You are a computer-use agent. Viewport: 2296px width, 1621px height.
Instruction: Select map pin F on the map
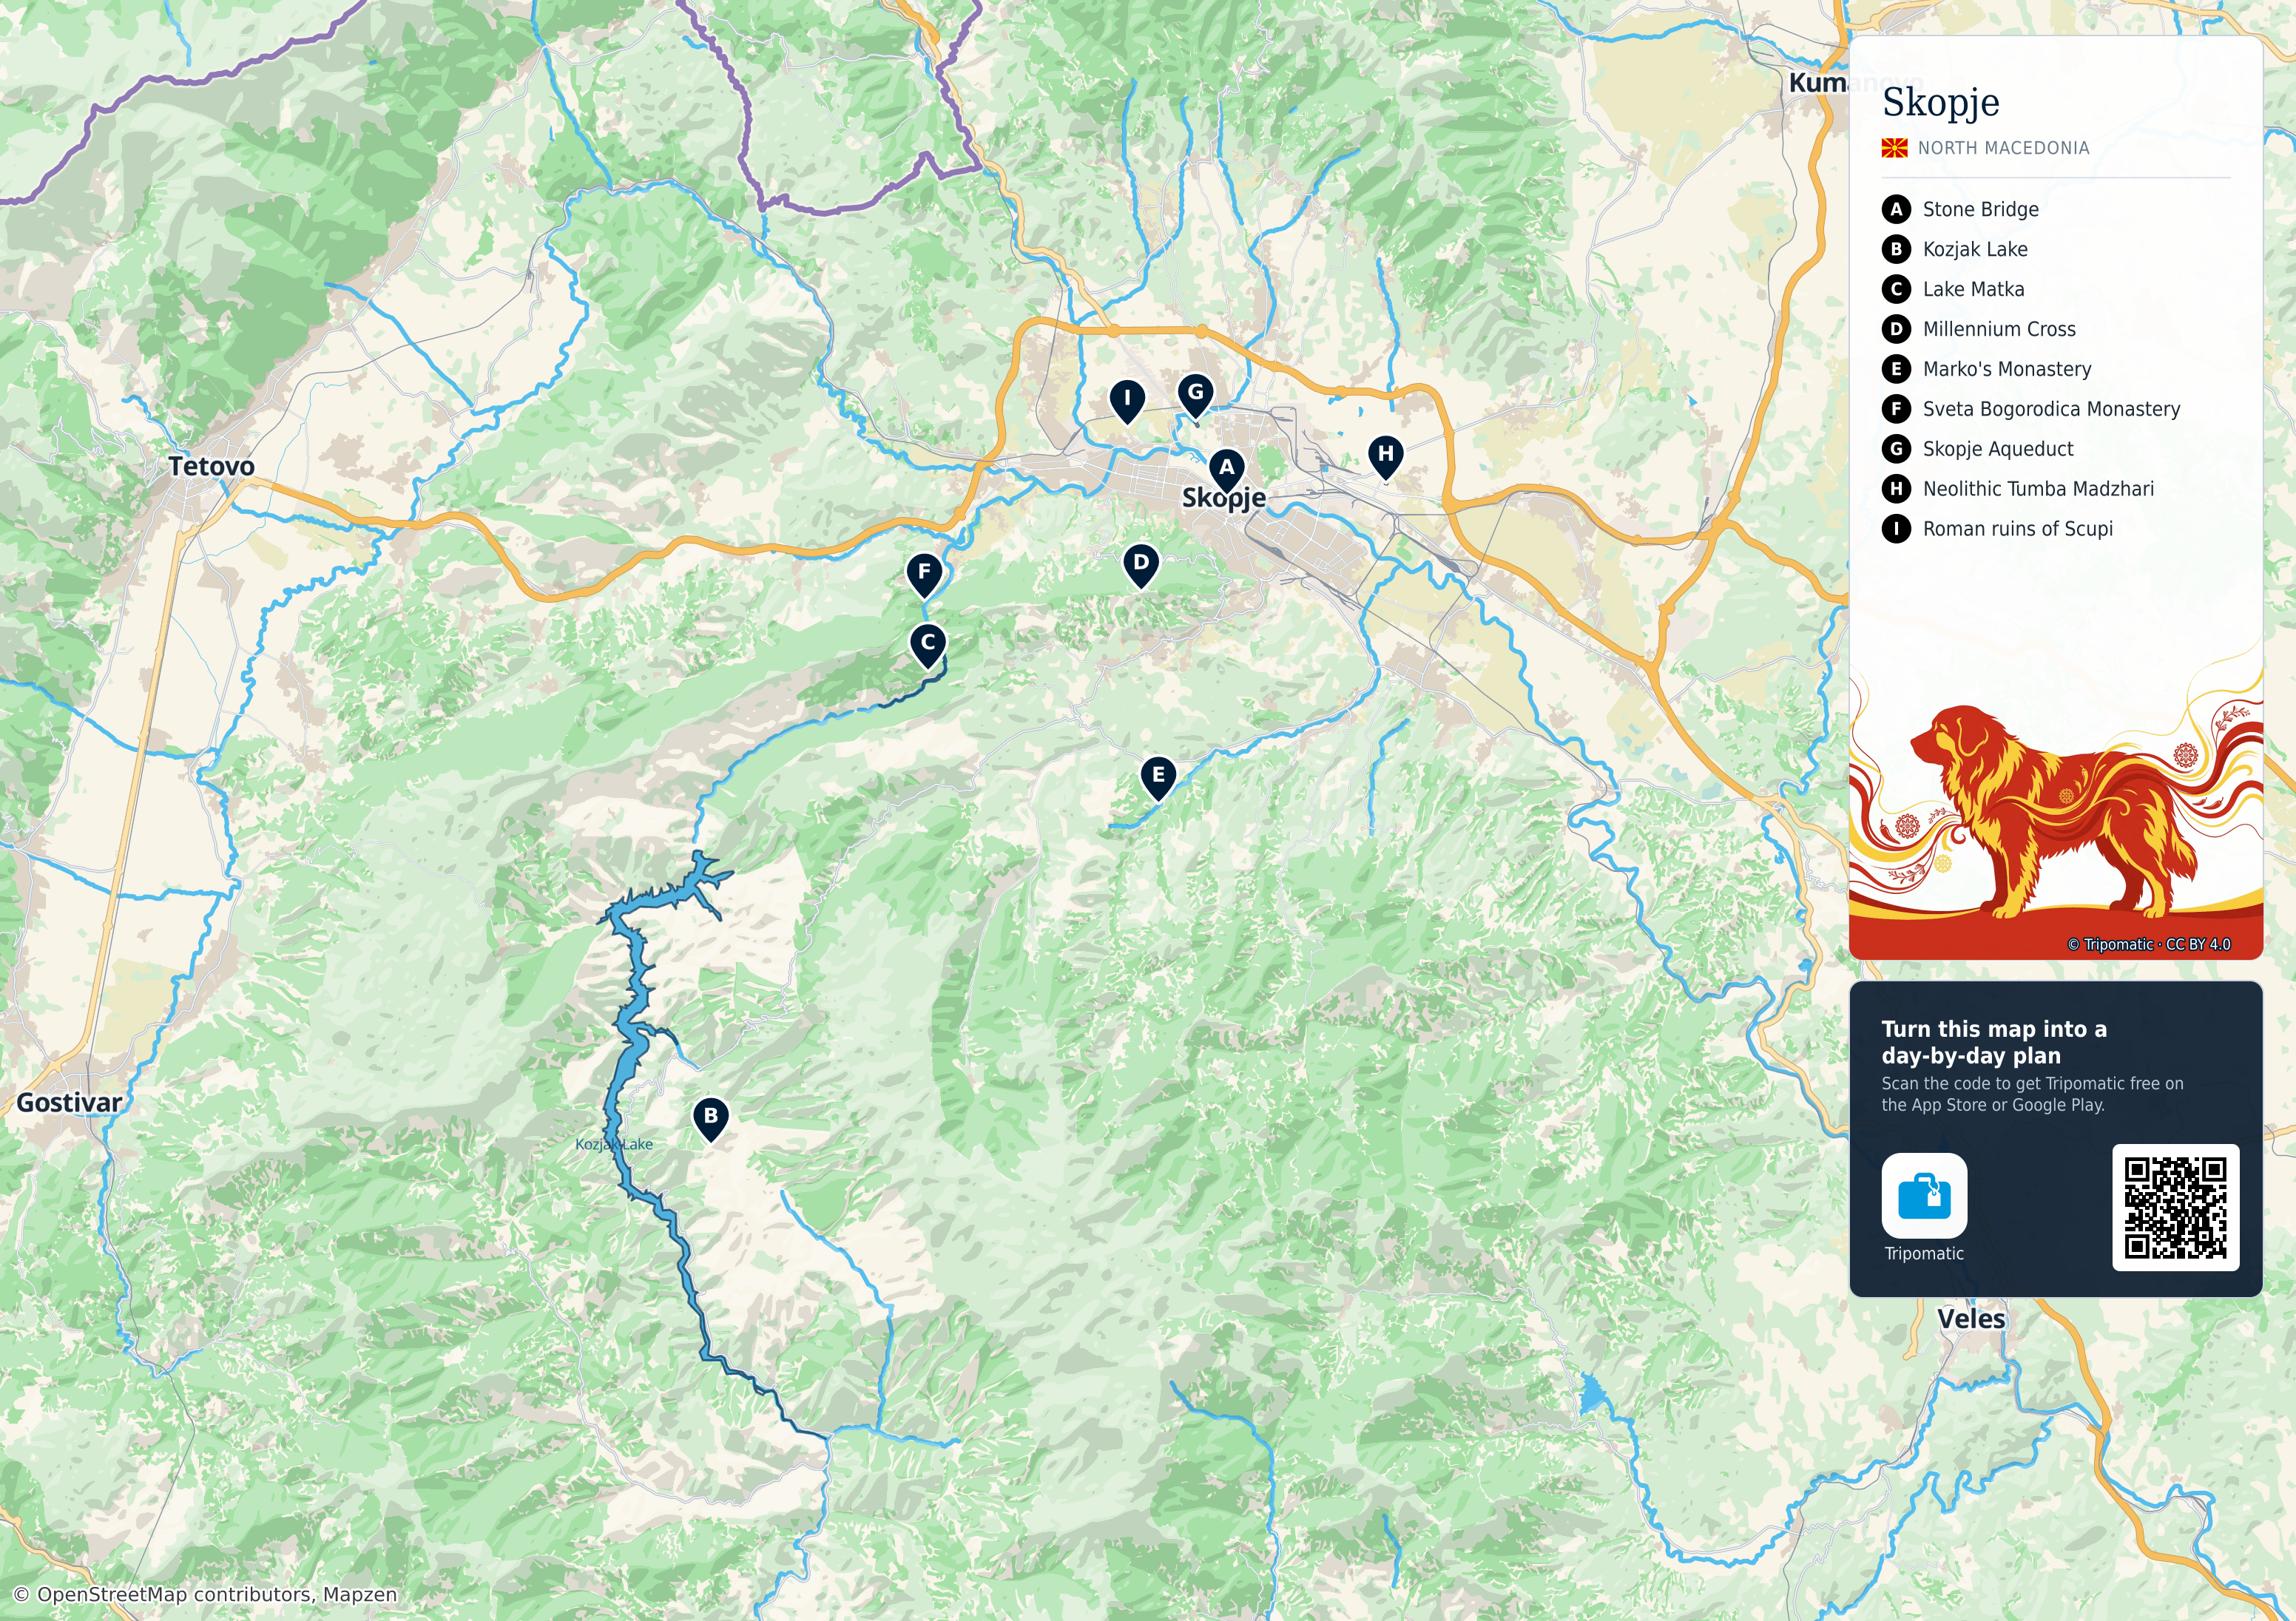click(x=924, y=576)
